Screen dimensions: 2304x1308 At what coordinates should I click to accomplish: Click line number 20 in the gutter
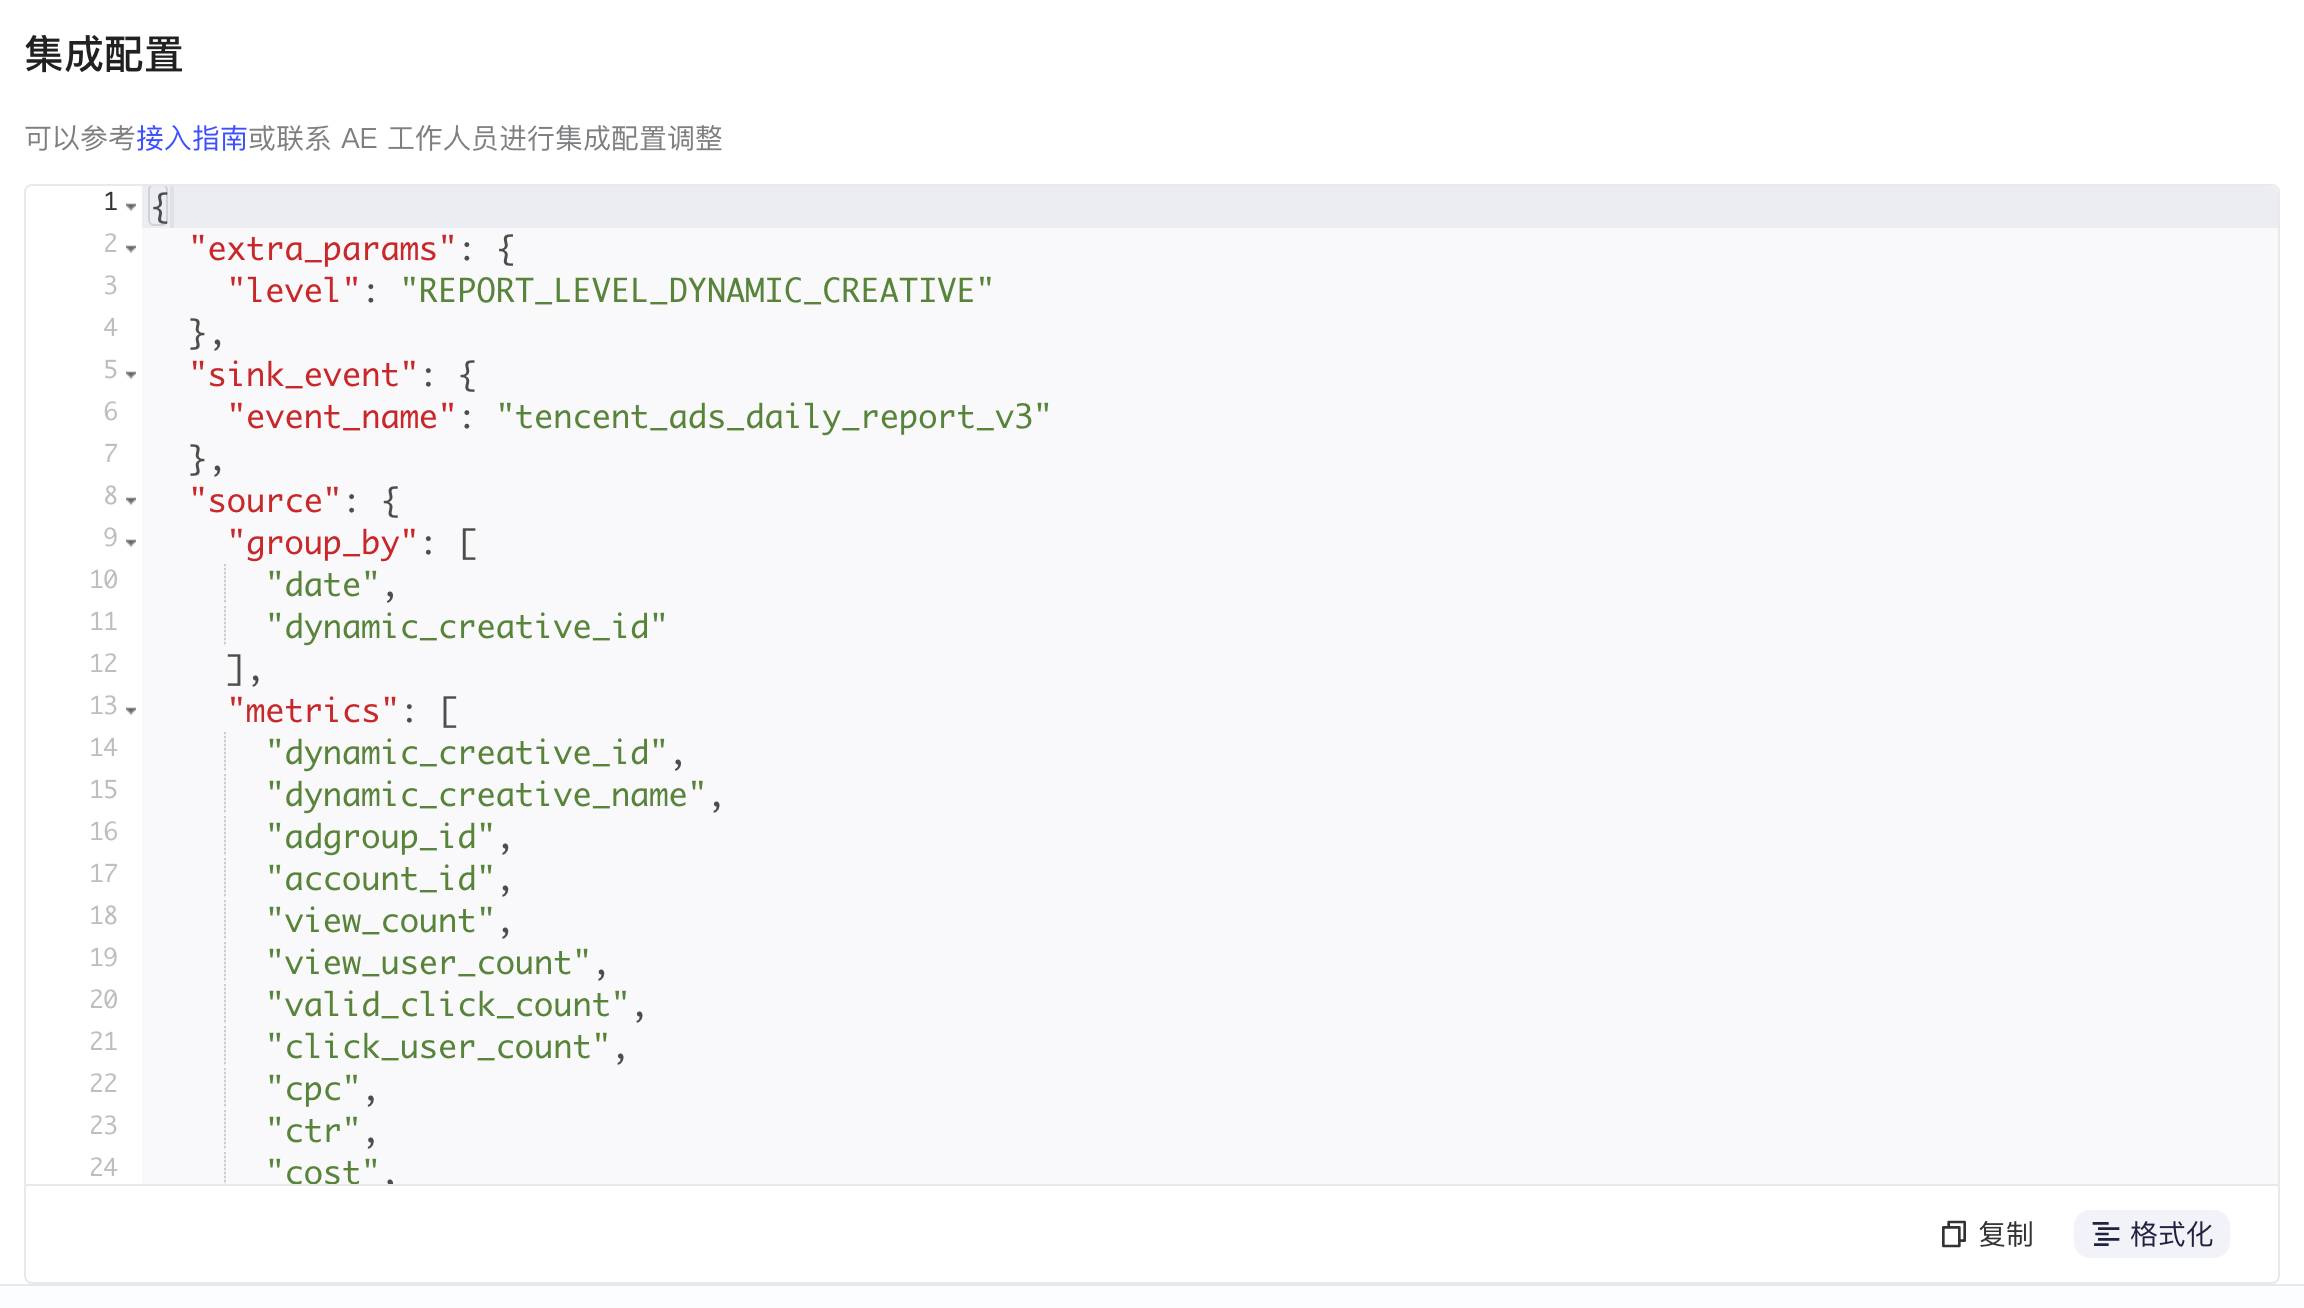click(103, 999)
